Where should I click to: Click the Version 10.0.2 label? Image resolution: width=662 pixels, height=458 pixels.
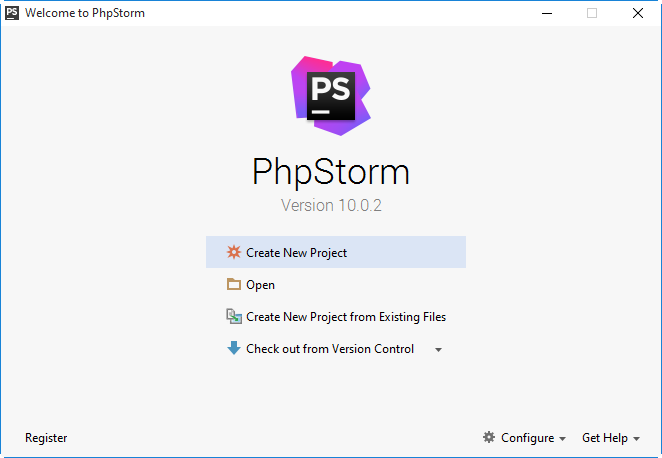(x=331, y=206)
